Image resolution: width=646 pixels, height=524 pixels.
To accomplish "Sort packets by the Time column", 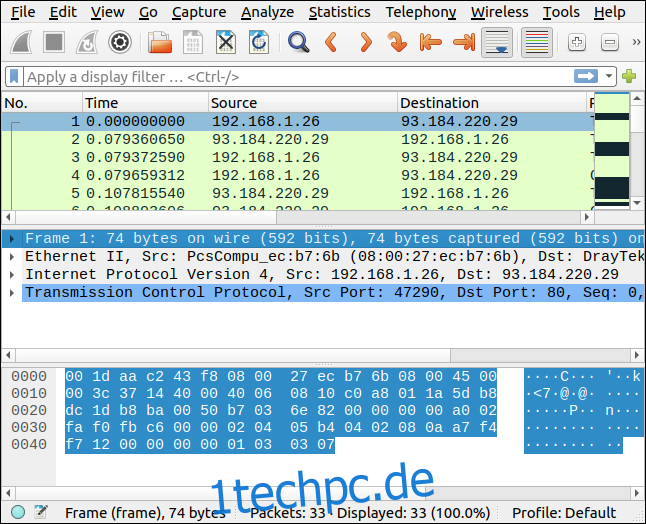I will [145, 103].
